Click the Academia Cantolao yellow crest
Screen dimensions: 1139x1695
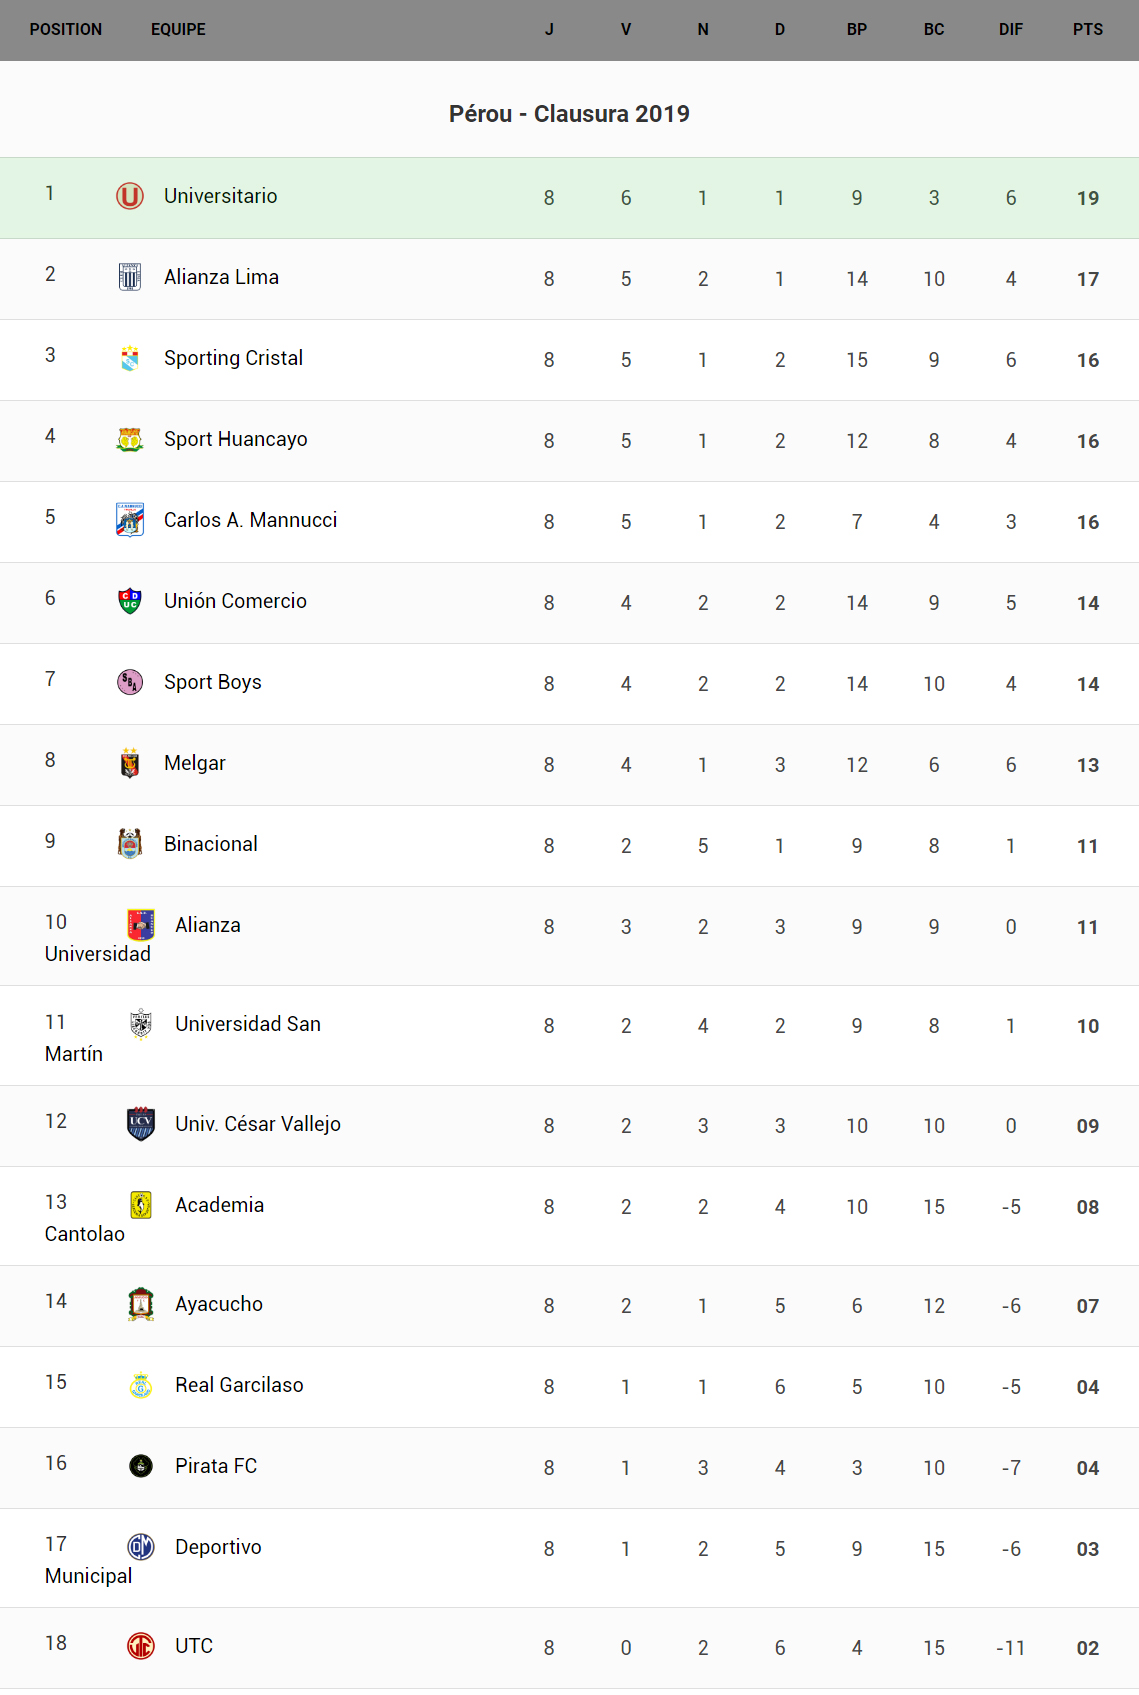141,1205
